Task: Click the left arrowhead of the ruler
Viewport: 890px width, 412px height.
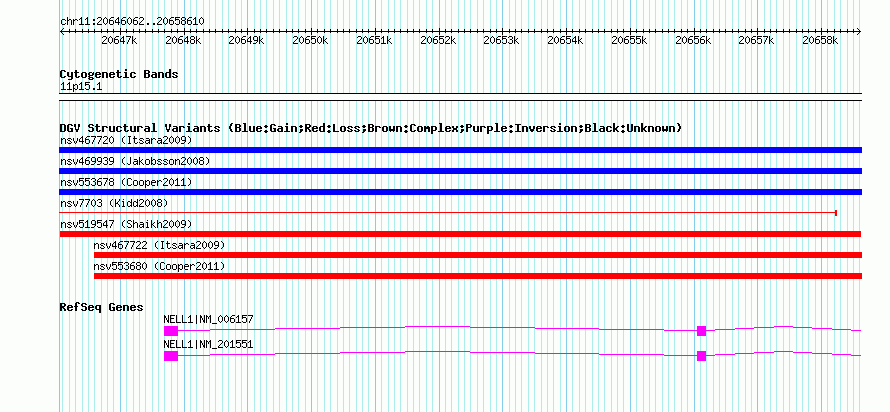Action: (x=62, y=31)
